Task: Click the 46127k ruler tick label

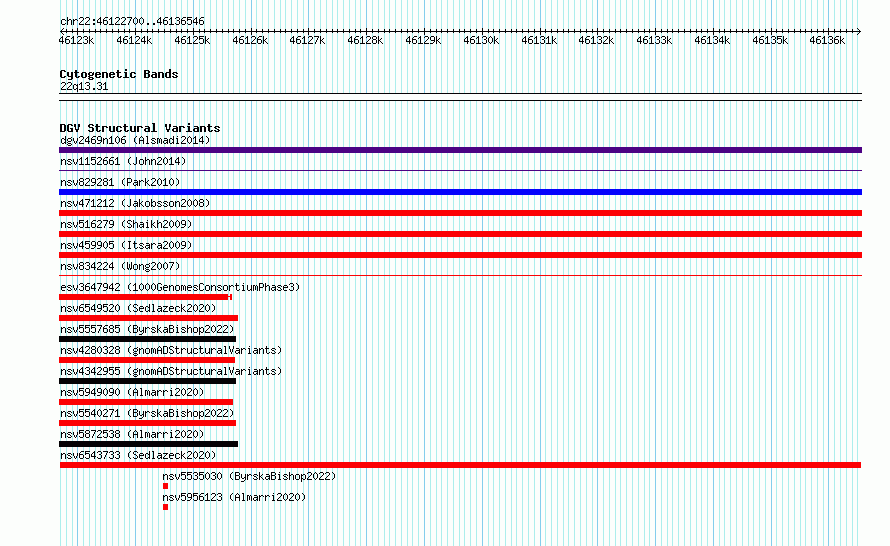Action: click(x=307, y=40)
